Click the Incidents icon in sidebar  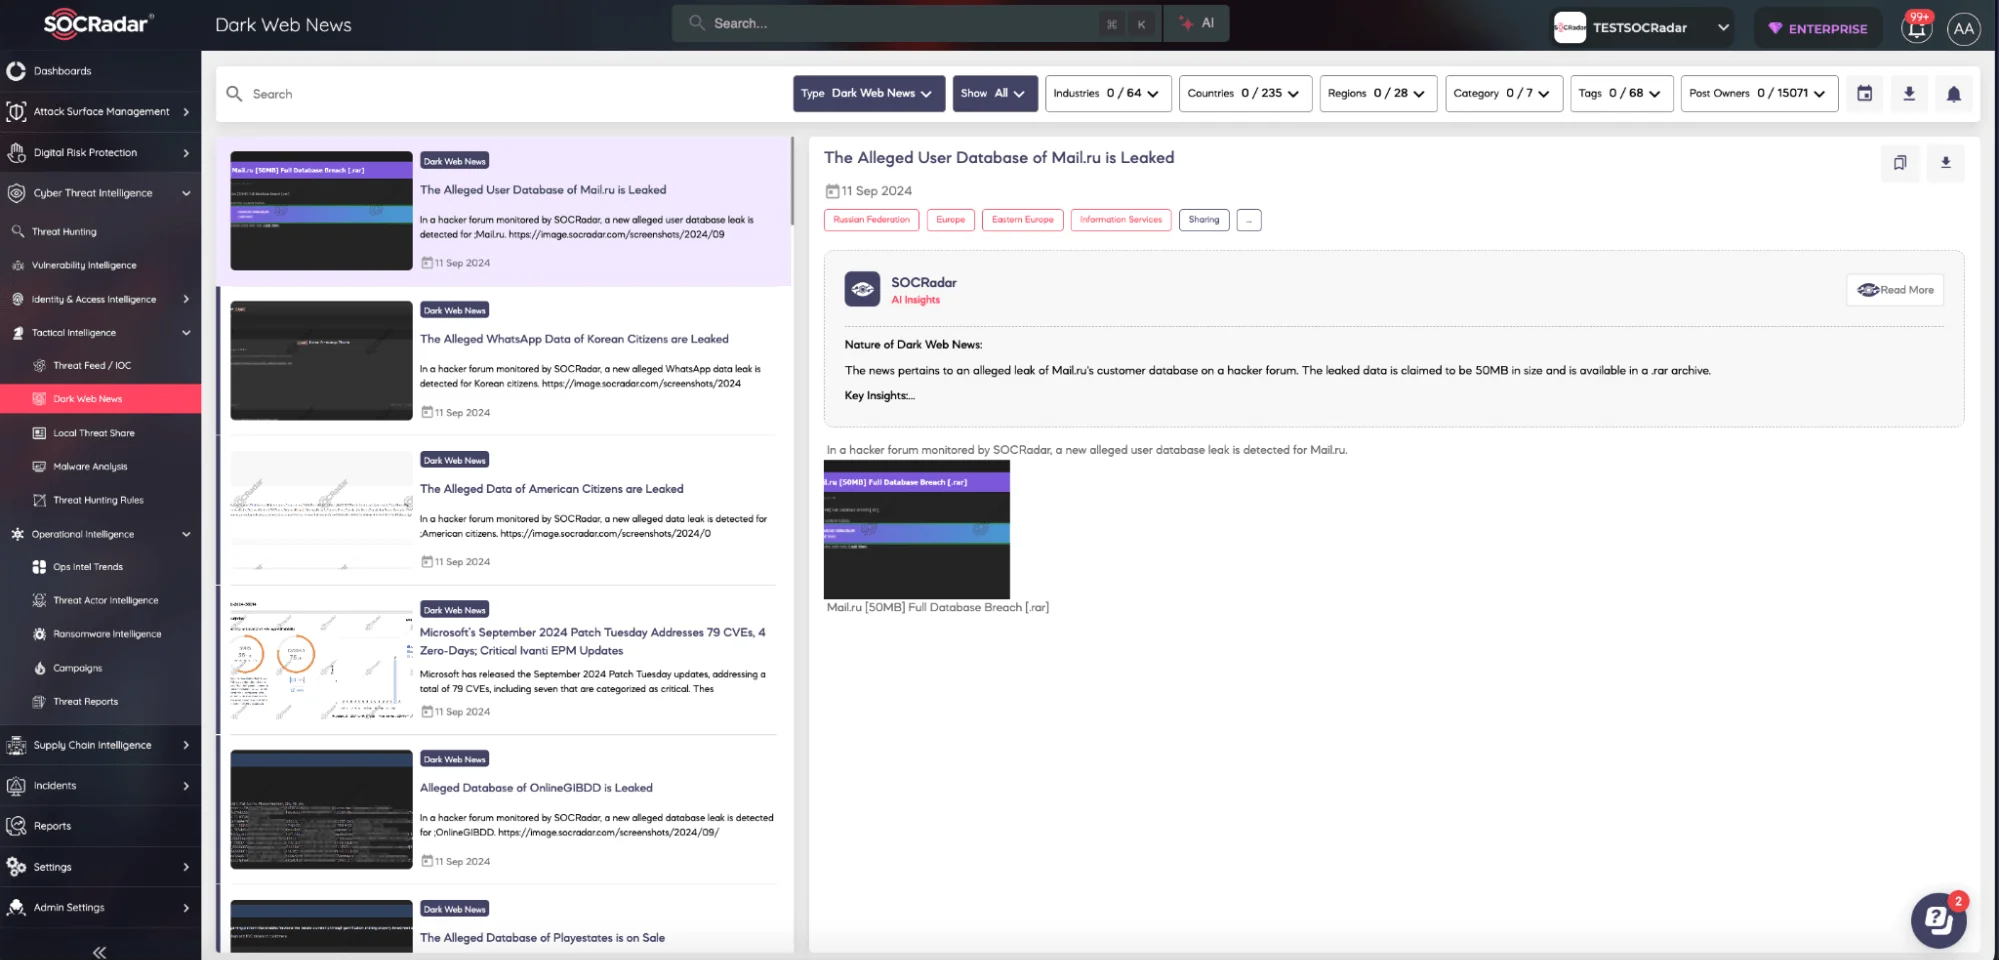click(x=16, y=786)
